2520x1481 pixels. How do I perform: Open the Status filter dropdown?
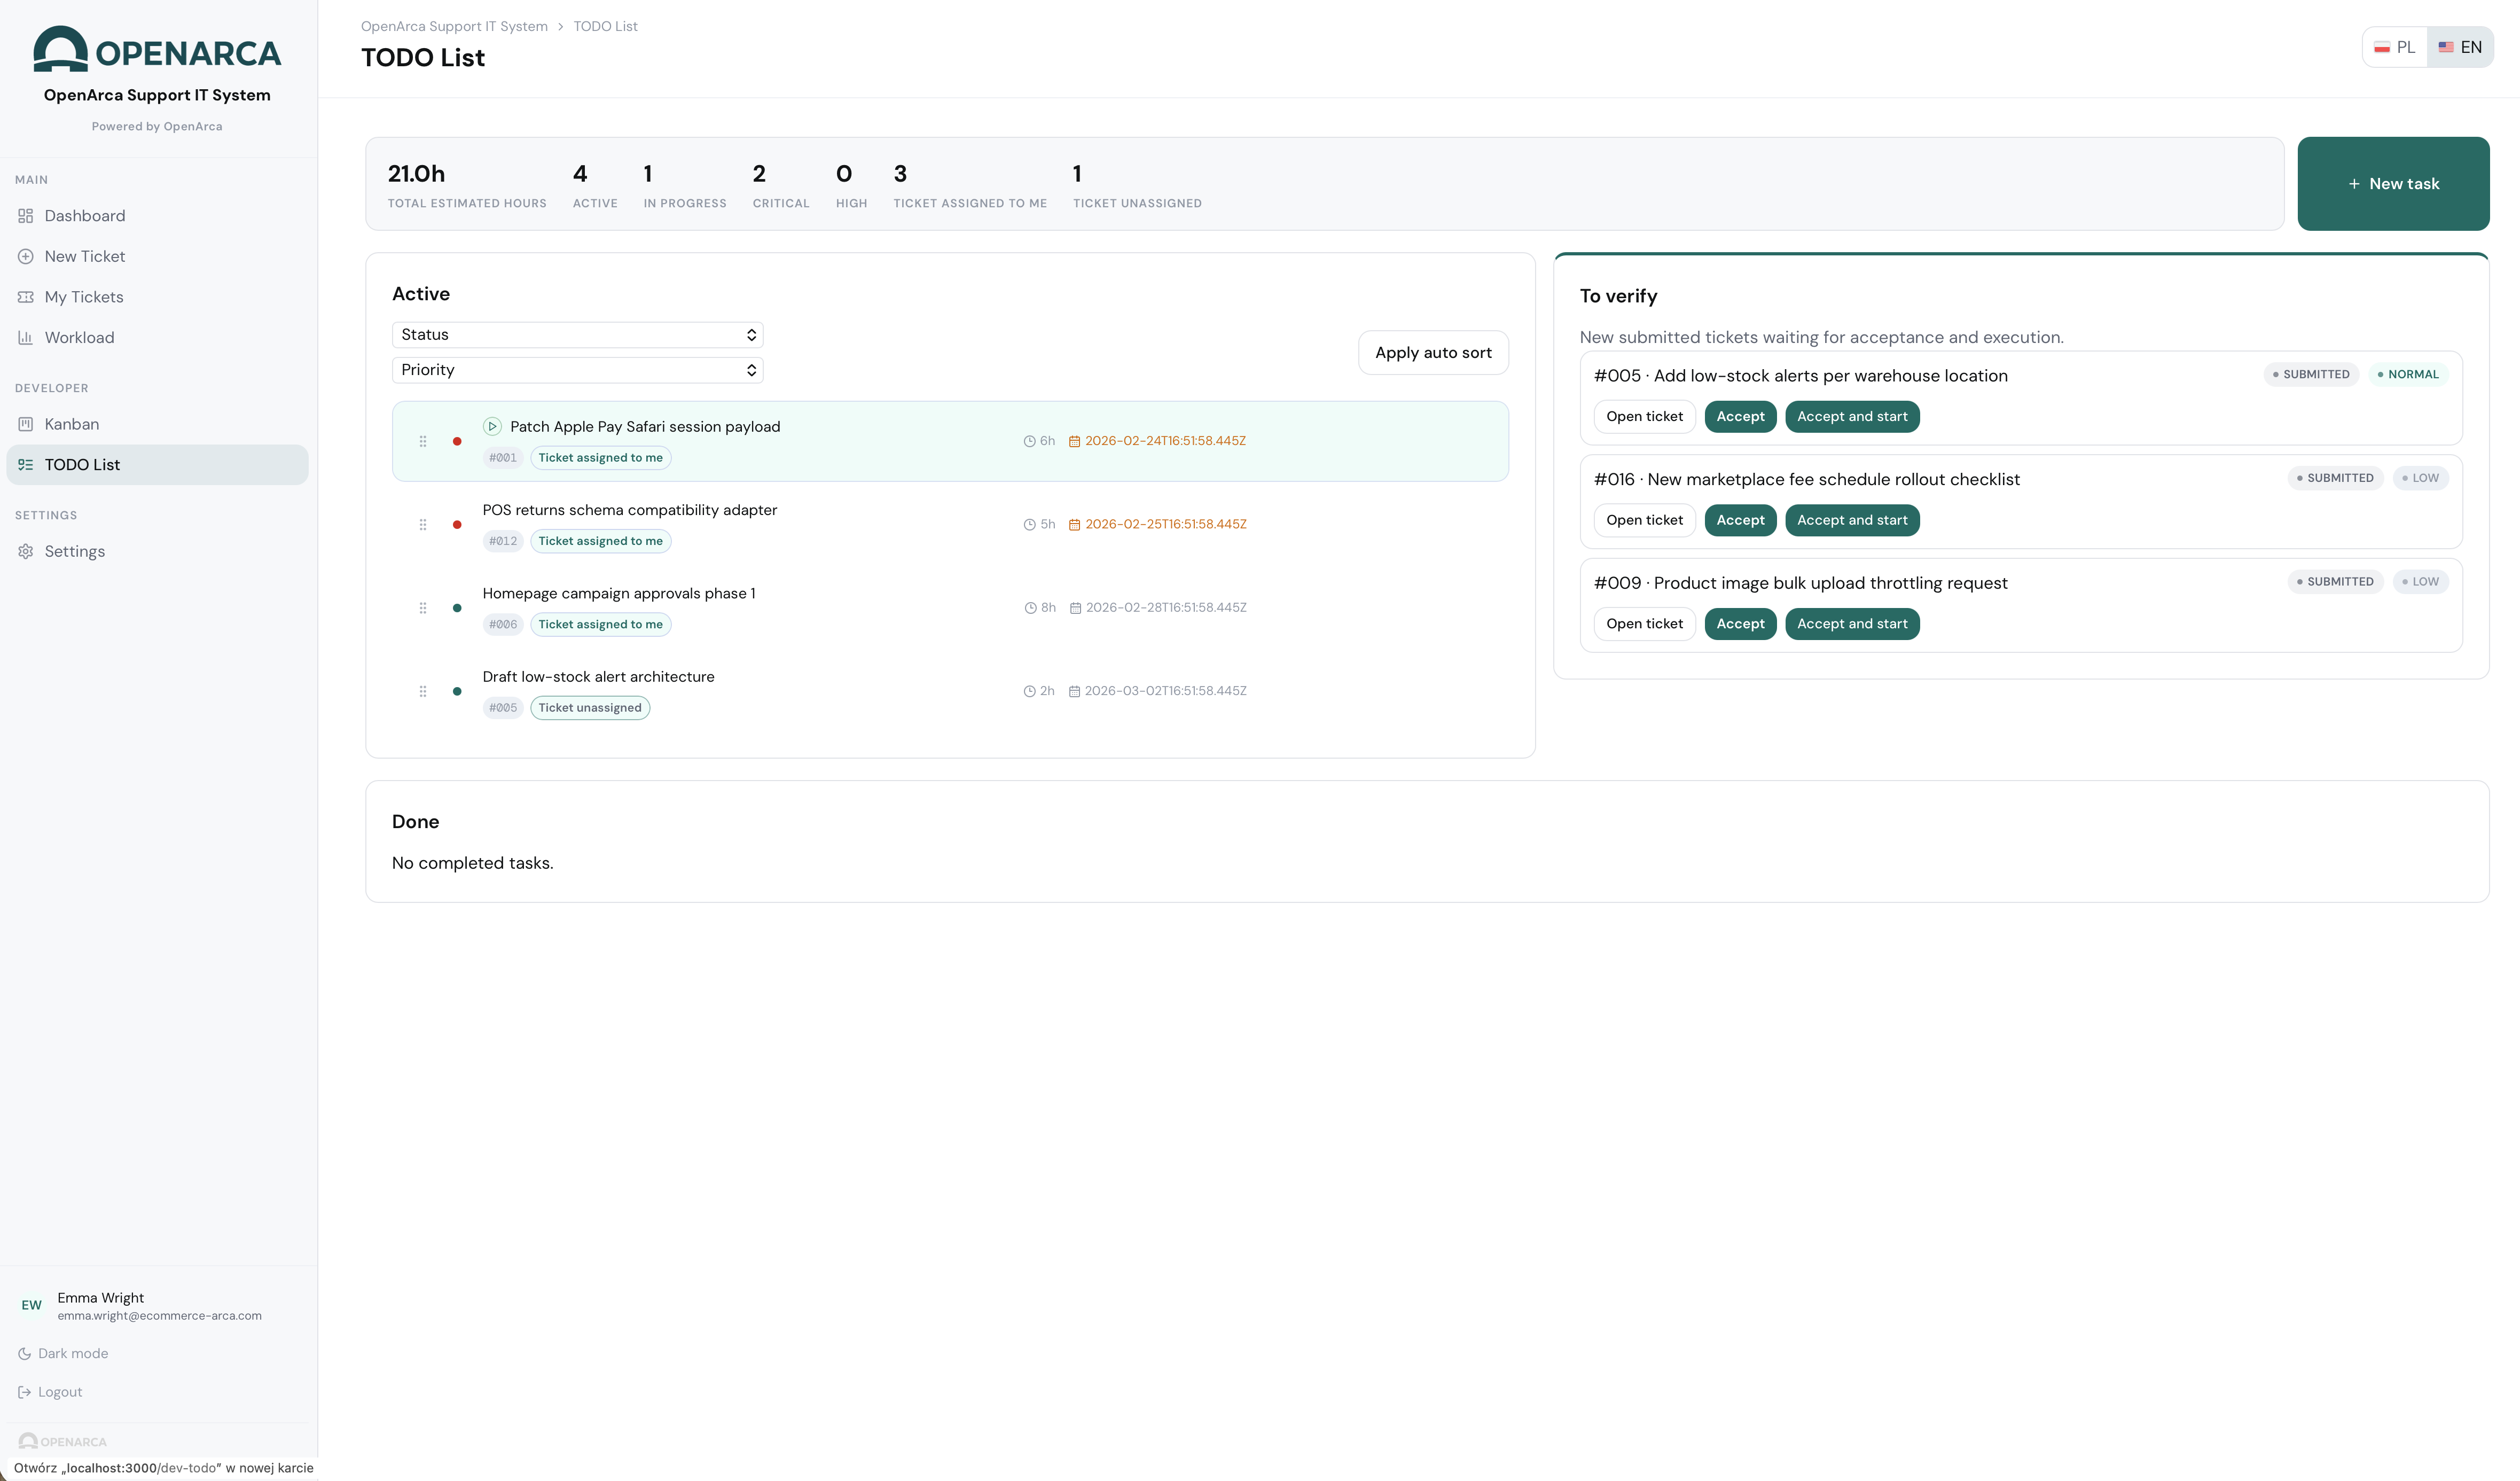click(x=577, y=335)
